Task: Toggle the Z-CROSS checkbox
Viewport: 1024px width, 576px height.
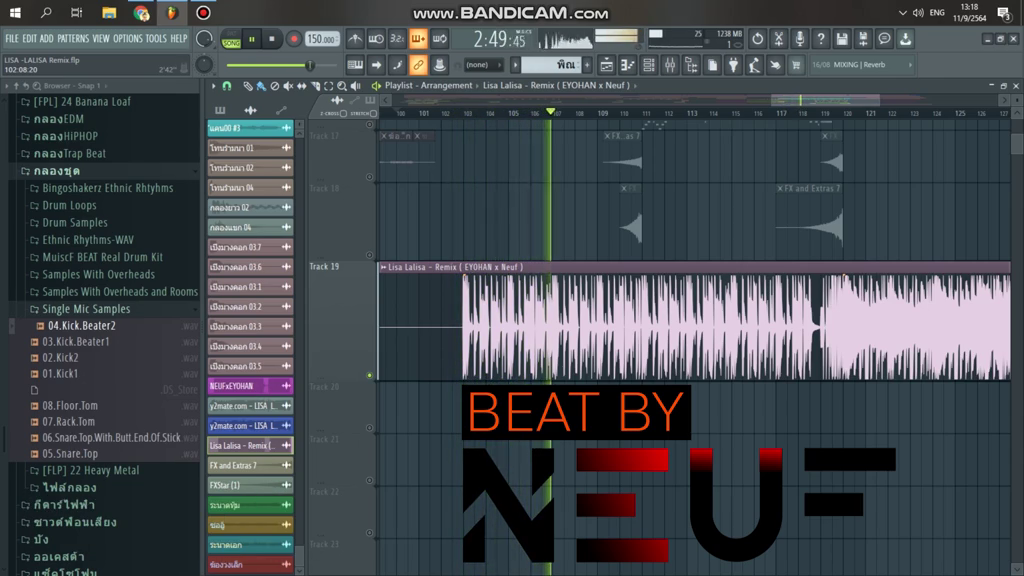Action: 344,114
